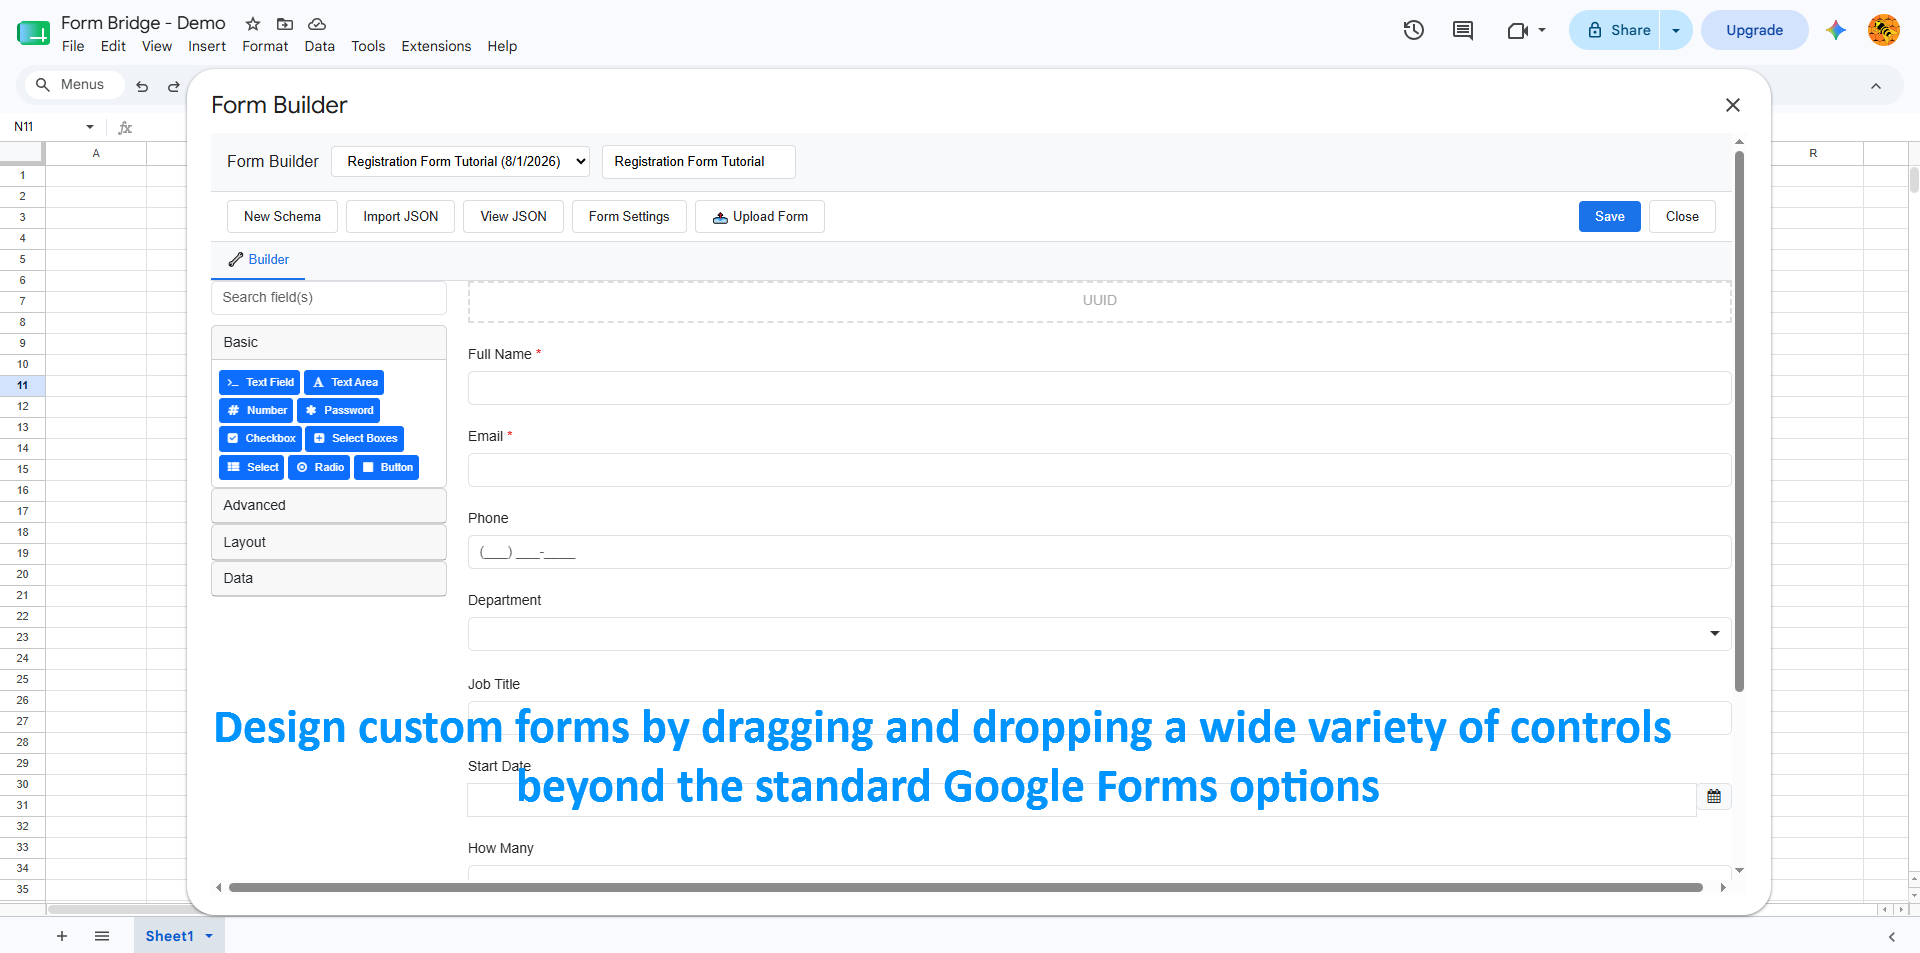The image size is (1920, 953).
Task: Add the Password control
Action: click(338, 410)
